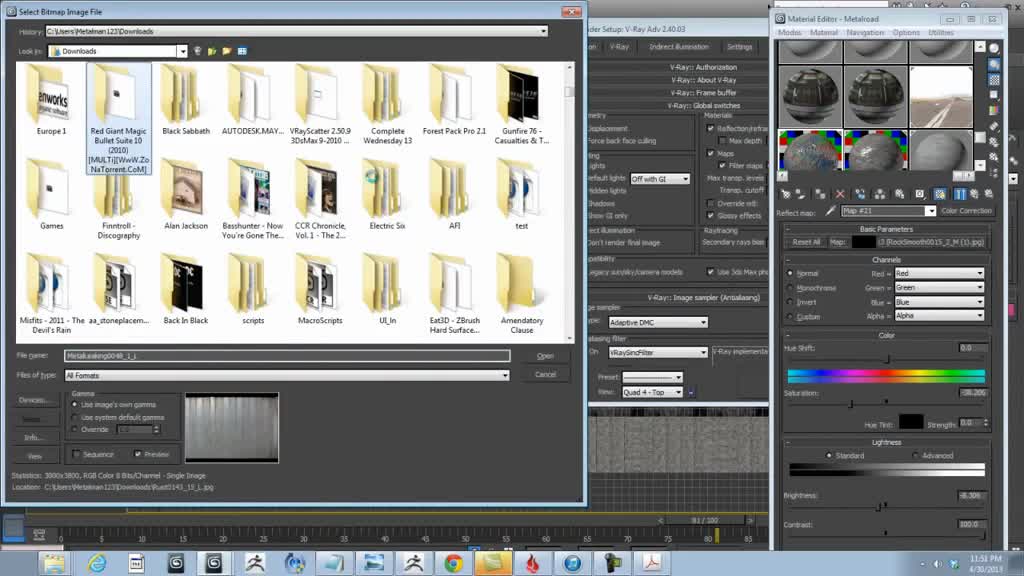
Task: Open the Adaptive DMC sampler type dropdown
Action: (x=703, y=323)
